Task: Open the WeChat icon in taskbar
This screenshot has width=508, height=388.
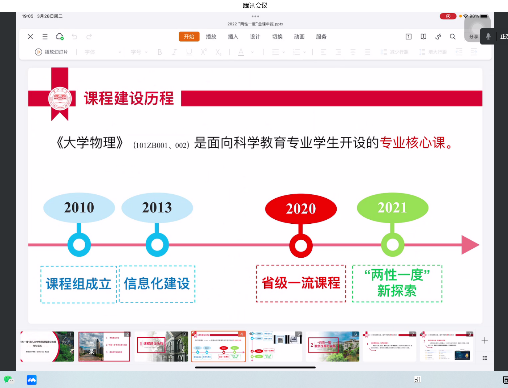Action: tap(8, 380)
